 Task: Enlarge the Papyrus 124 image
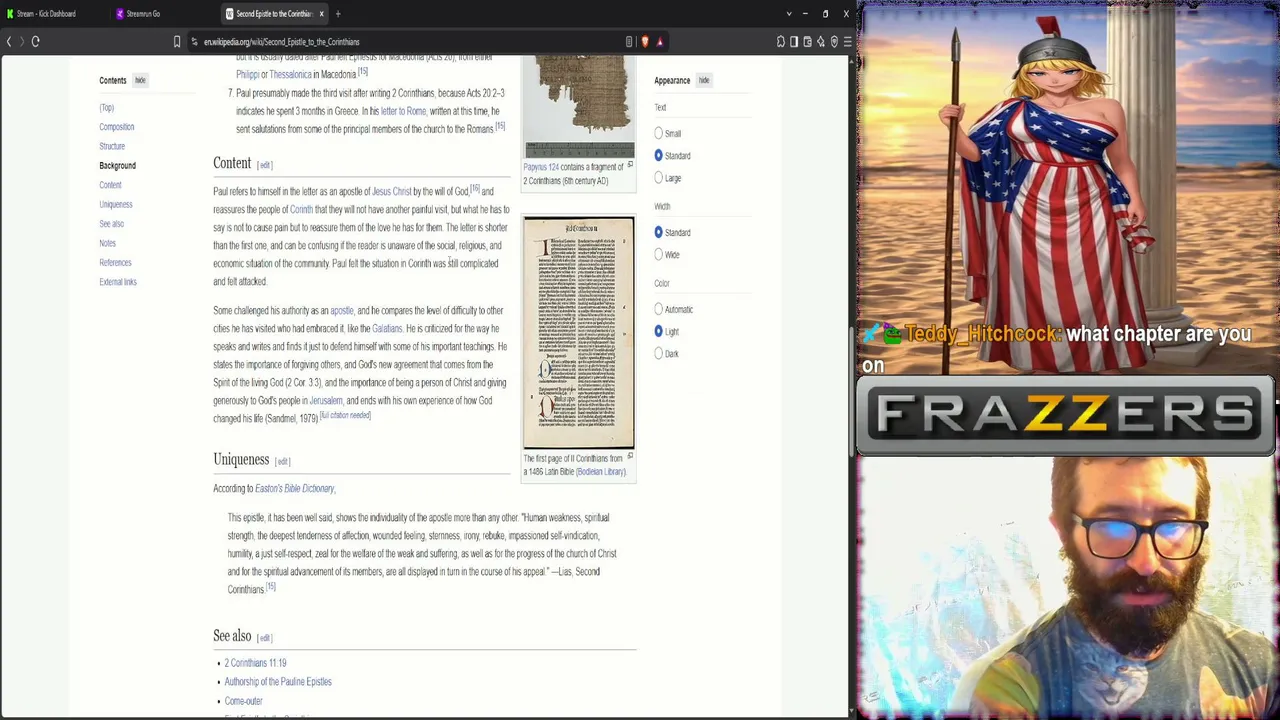630,165
